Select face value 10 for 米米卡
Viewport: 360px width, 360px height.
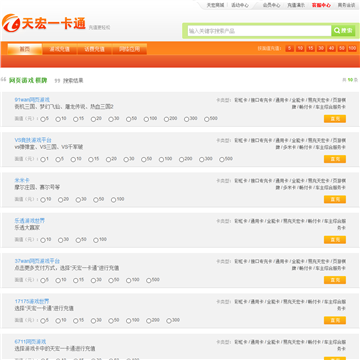tap(43, 200)
